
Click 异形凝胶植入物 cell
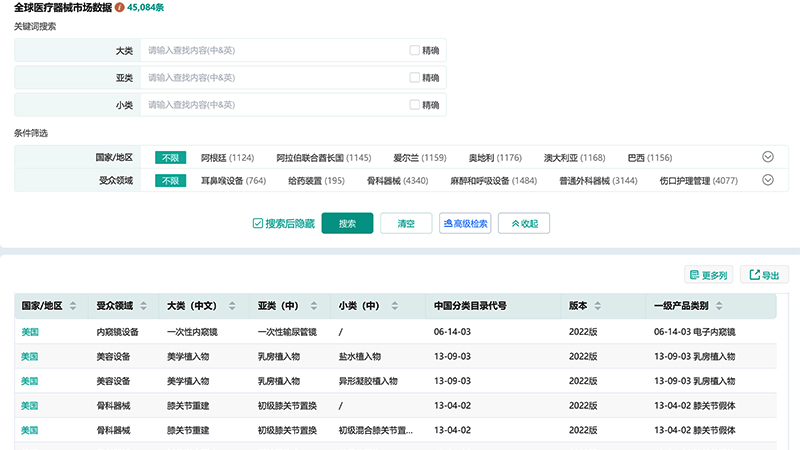coord(368,381)
